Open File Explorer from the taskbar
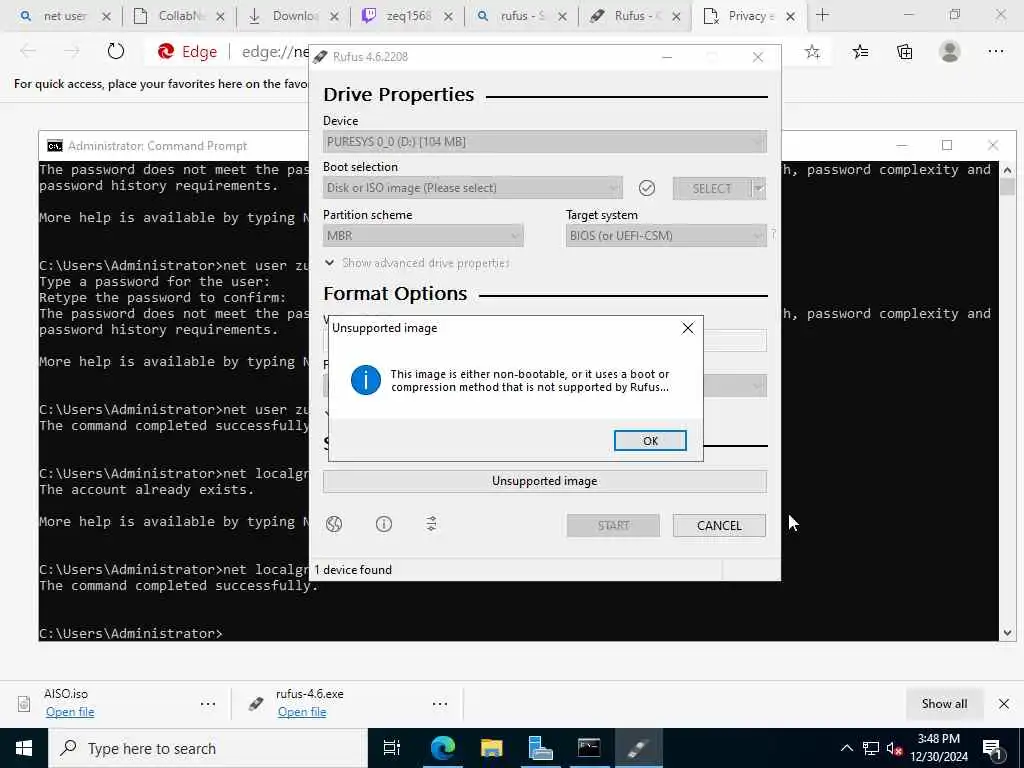 pyautogui.click(x=491, y=748)
